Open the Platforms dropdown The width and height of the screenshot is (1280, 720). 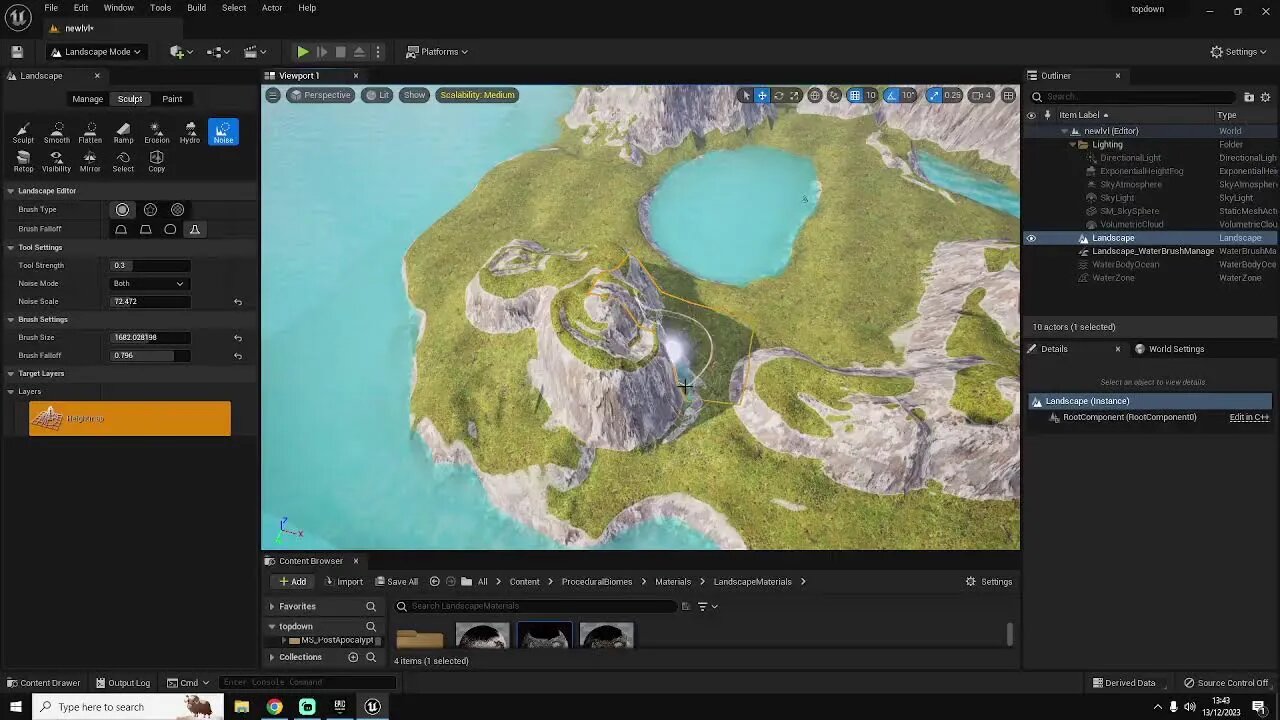coord(437,52)
